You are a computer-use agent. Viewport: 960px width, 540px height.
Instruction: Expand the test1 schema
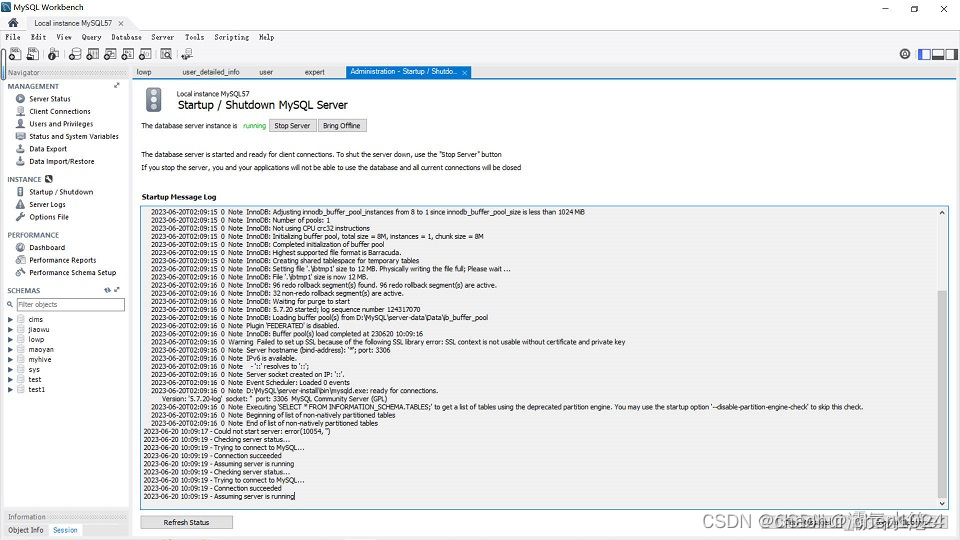click(10, 389)
